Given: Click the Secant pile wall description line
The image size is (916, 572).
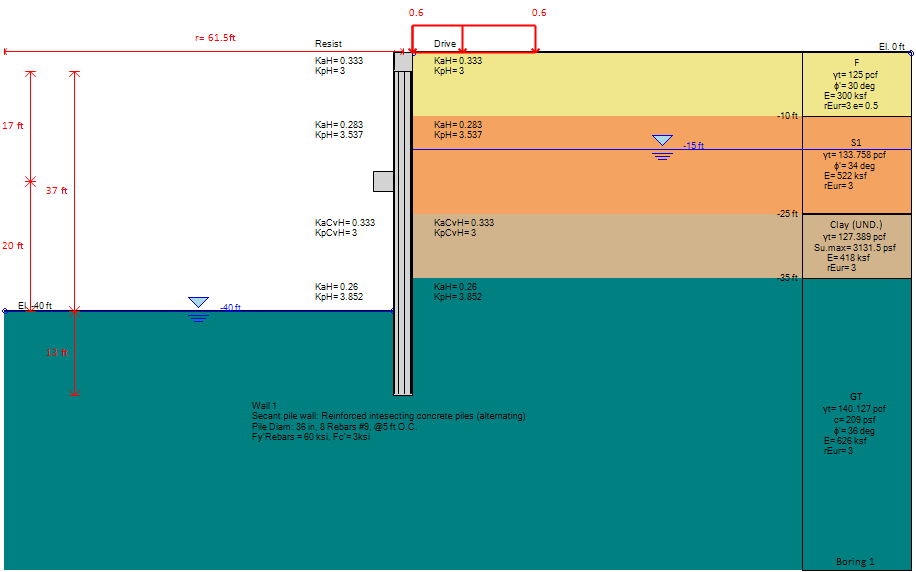Looking at the screenshot, I should point(388,416).
